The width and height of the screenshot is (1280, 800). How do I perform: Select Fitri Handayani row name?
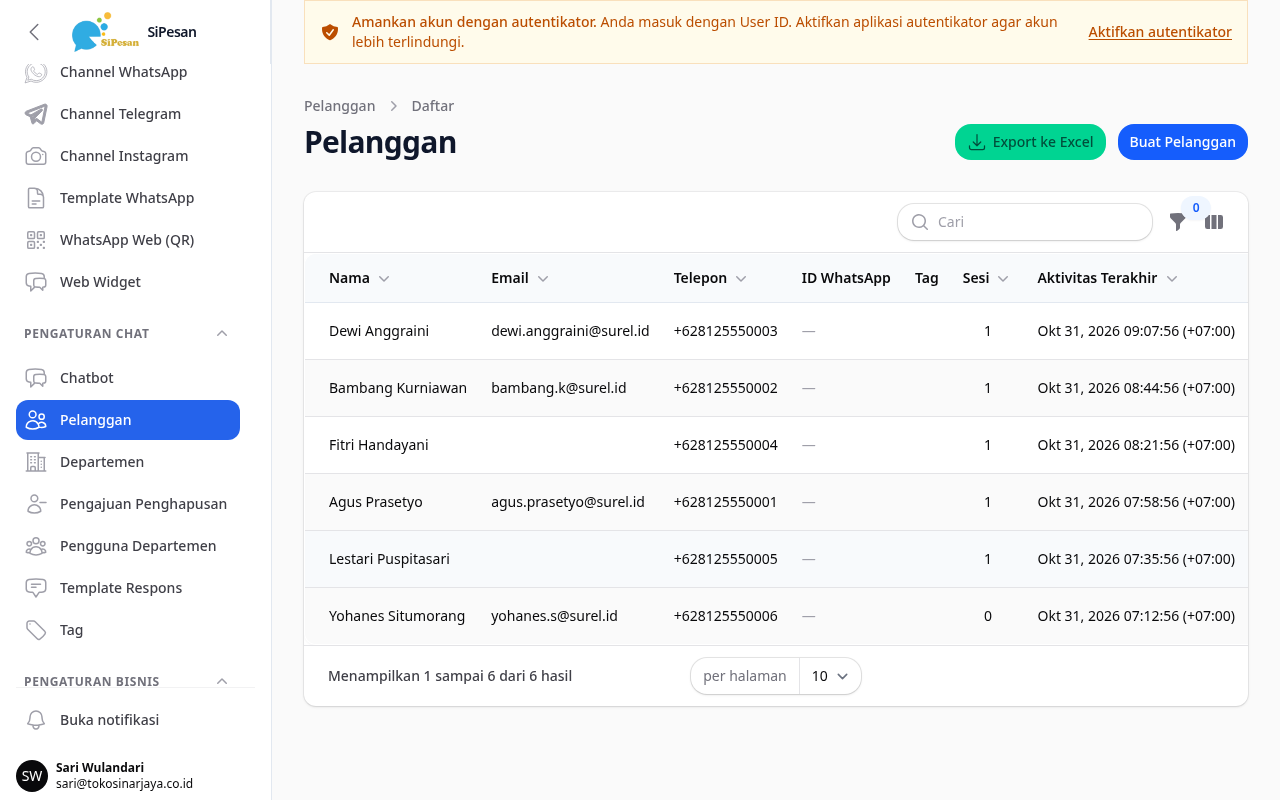click(379, 445)
